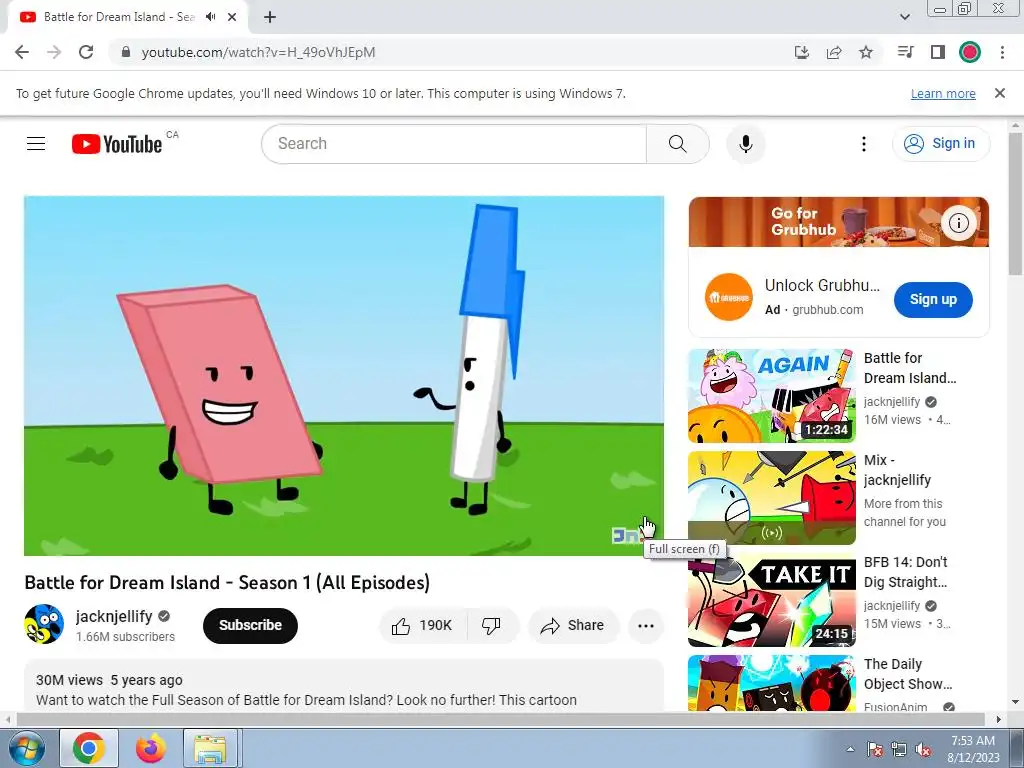1024x768 pixels.
Task: Open the Mix - jacknjellify thumbnail
Action: 771,498
